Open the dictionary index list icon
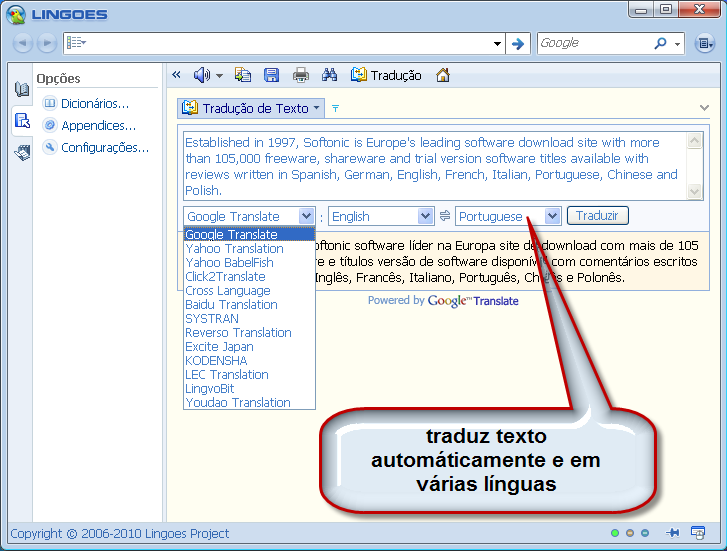 click(76, 43)
